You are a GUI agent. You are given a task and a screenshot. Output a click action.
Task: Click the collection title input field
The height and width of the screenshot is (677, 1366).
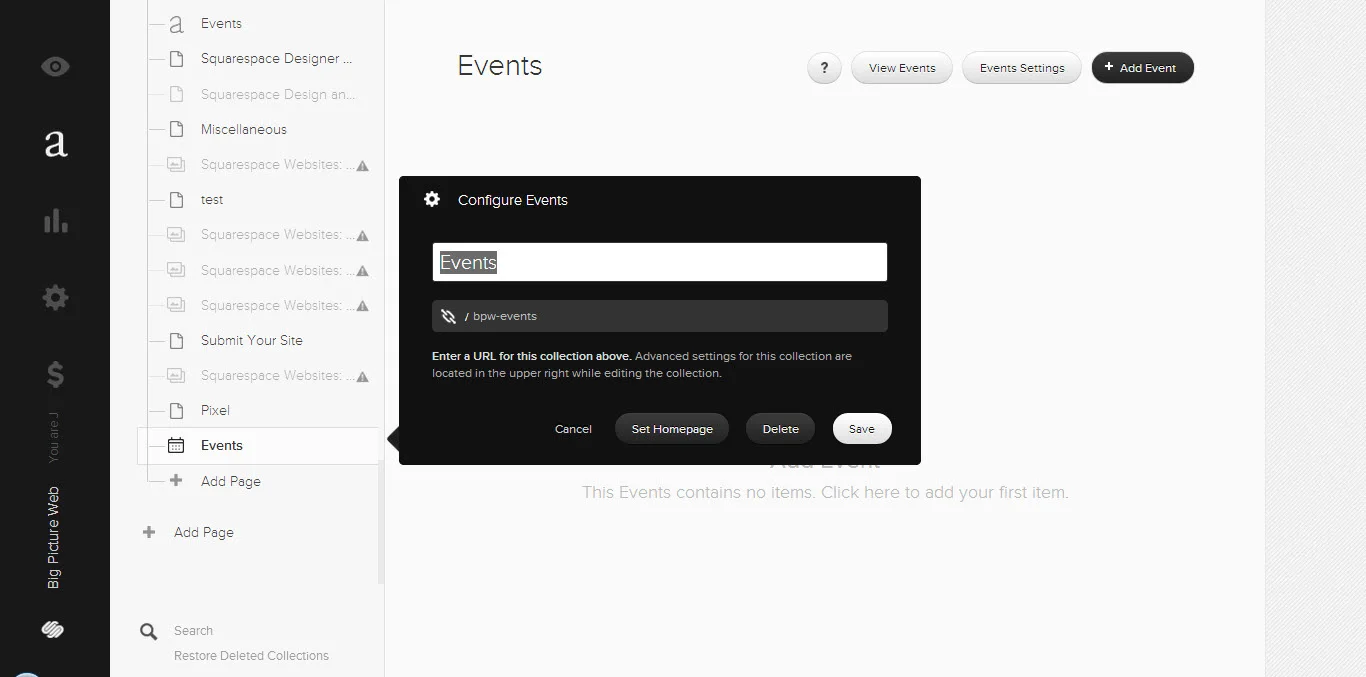pyautogui.click(x=659, y=261)
